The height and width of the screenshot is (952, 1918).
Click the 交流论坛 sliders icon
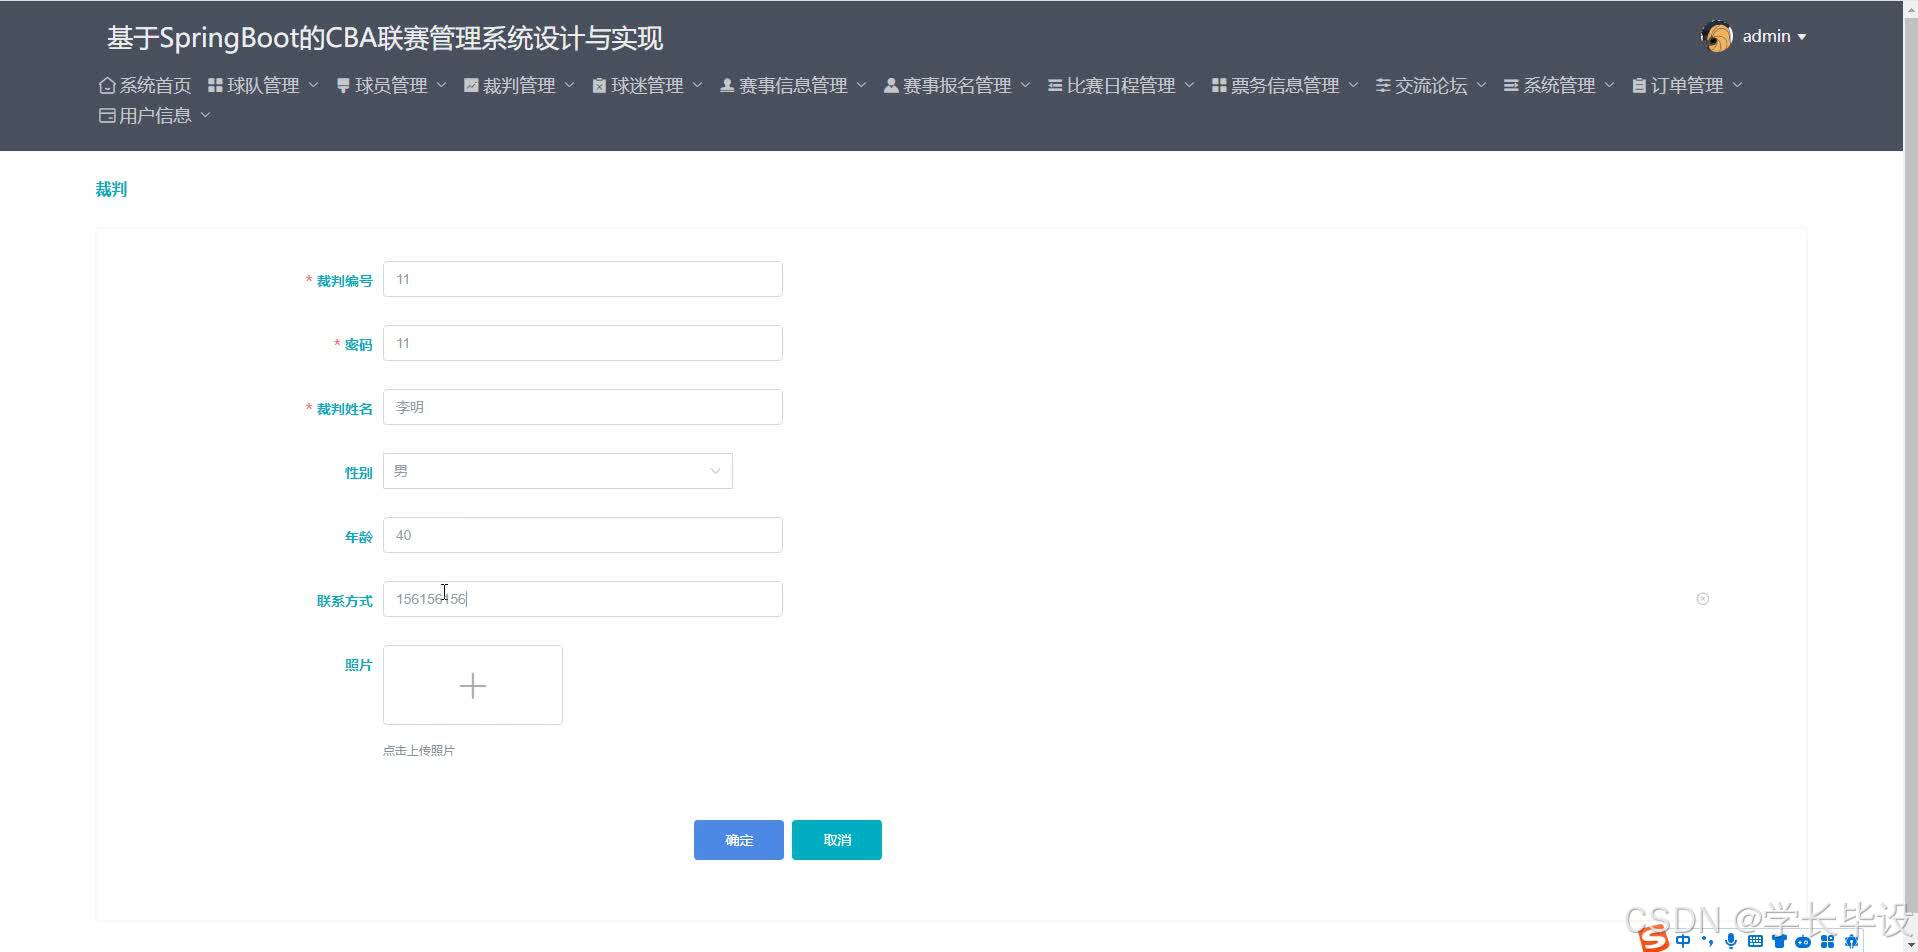(1383, 86)
